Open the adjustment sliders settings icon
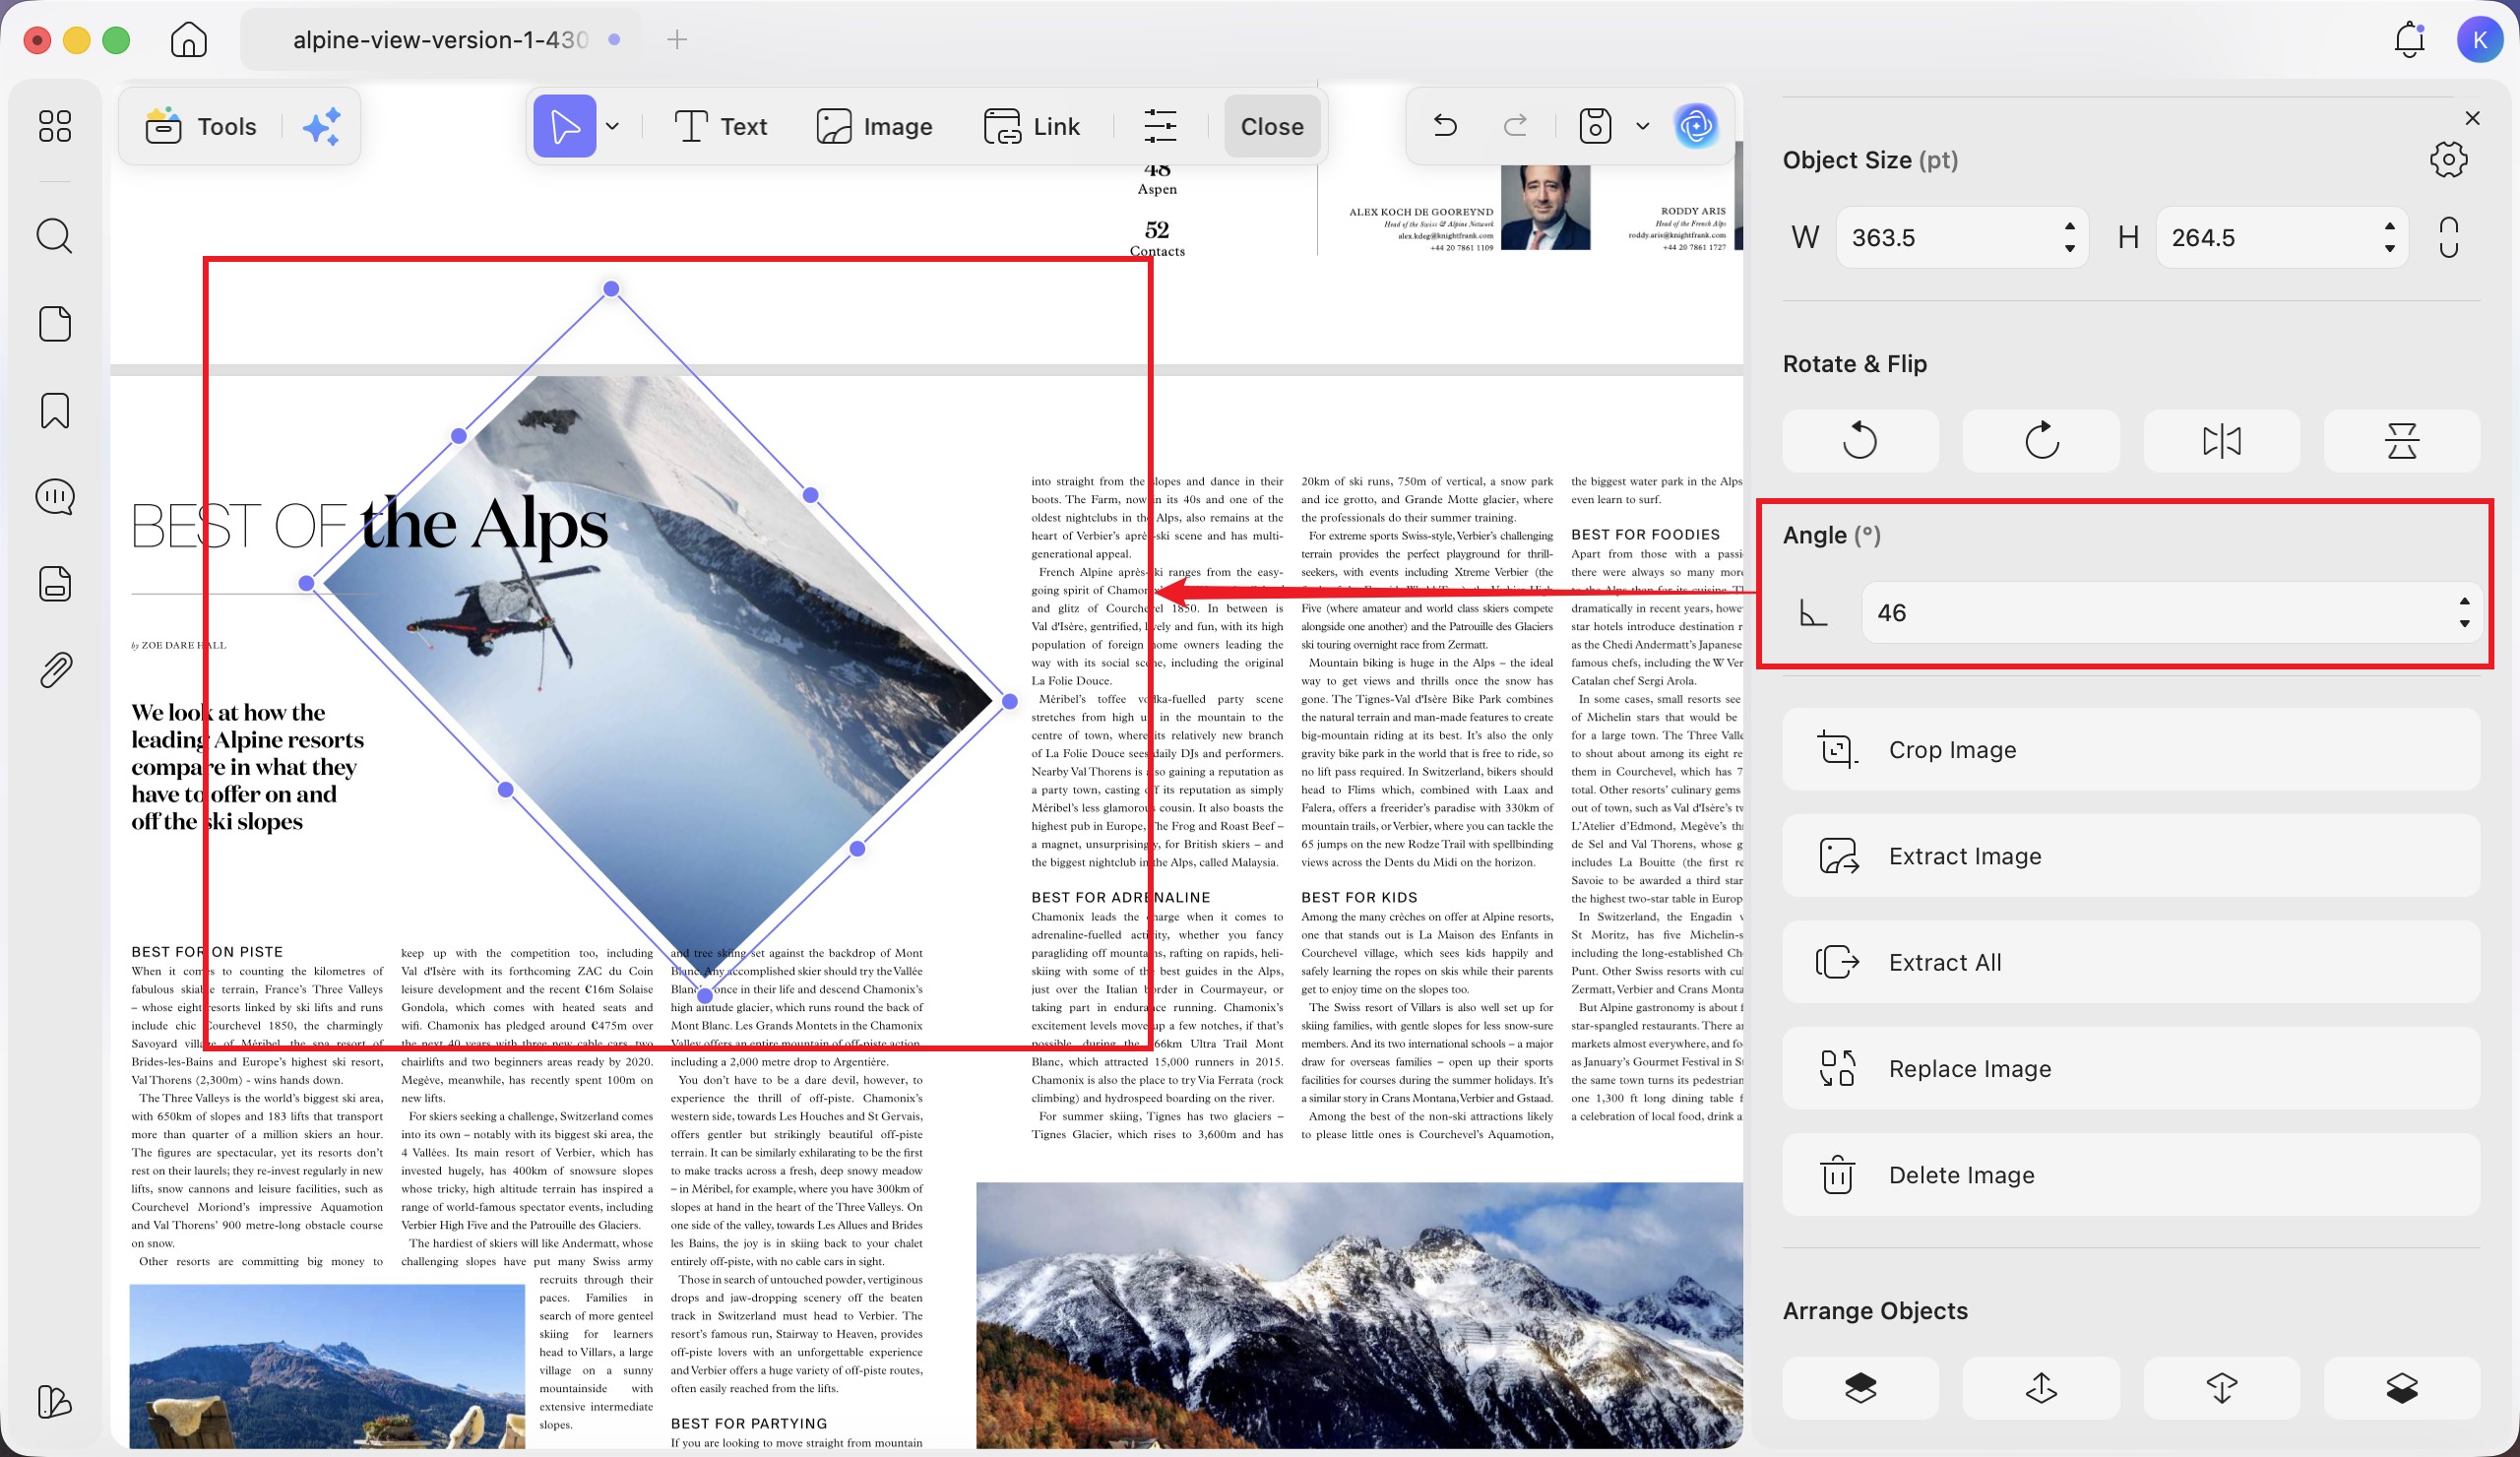This screenshot has width=2520, height=1457. pyautogui.click(x=1160, y=127)
